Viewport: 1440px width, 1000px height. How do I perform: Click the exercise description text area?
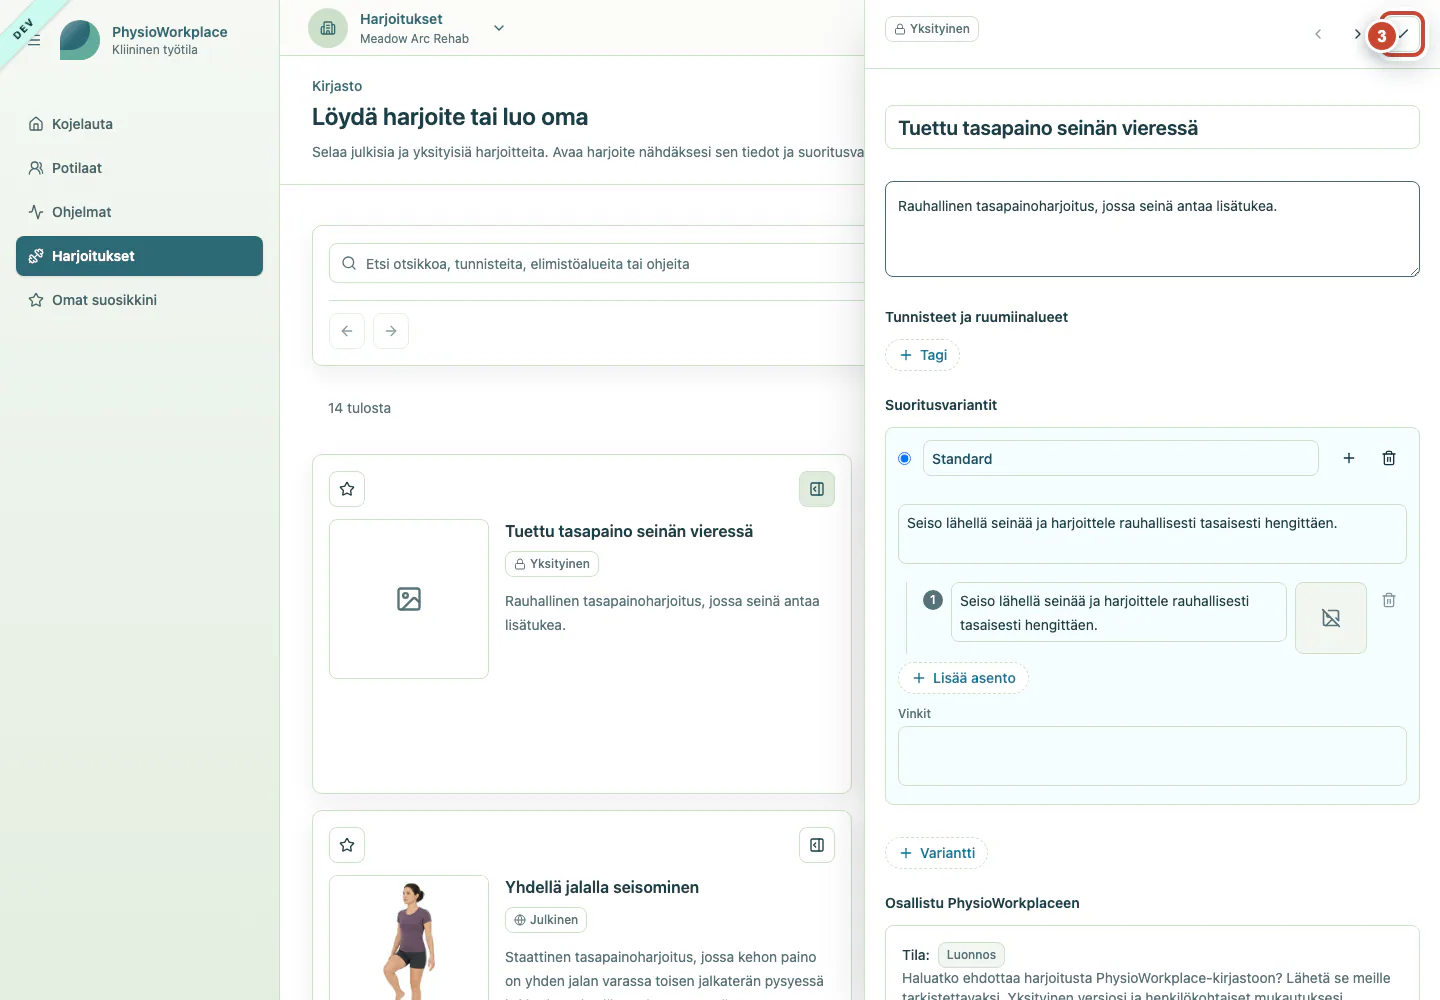(1152, 229)
